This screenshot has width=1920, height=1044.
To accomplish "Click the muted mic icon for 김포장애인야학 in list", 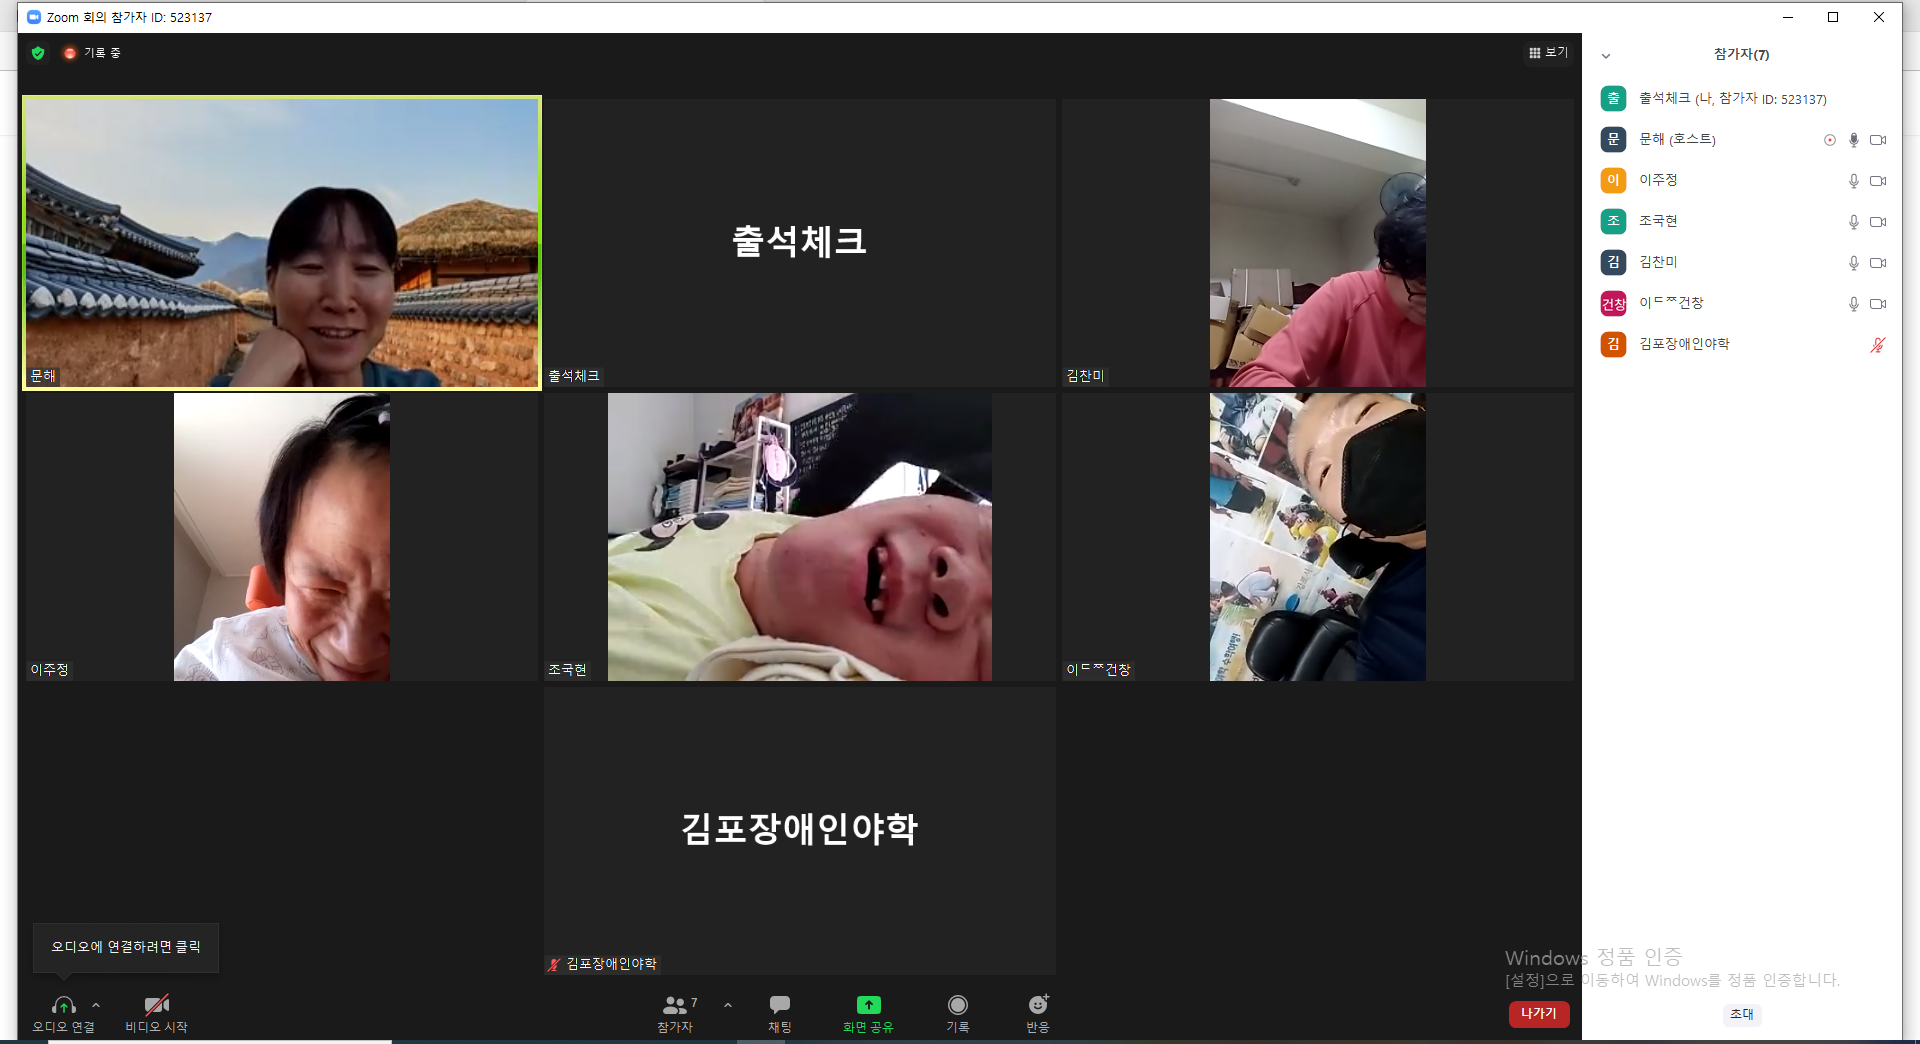I will coord(1878,345).
